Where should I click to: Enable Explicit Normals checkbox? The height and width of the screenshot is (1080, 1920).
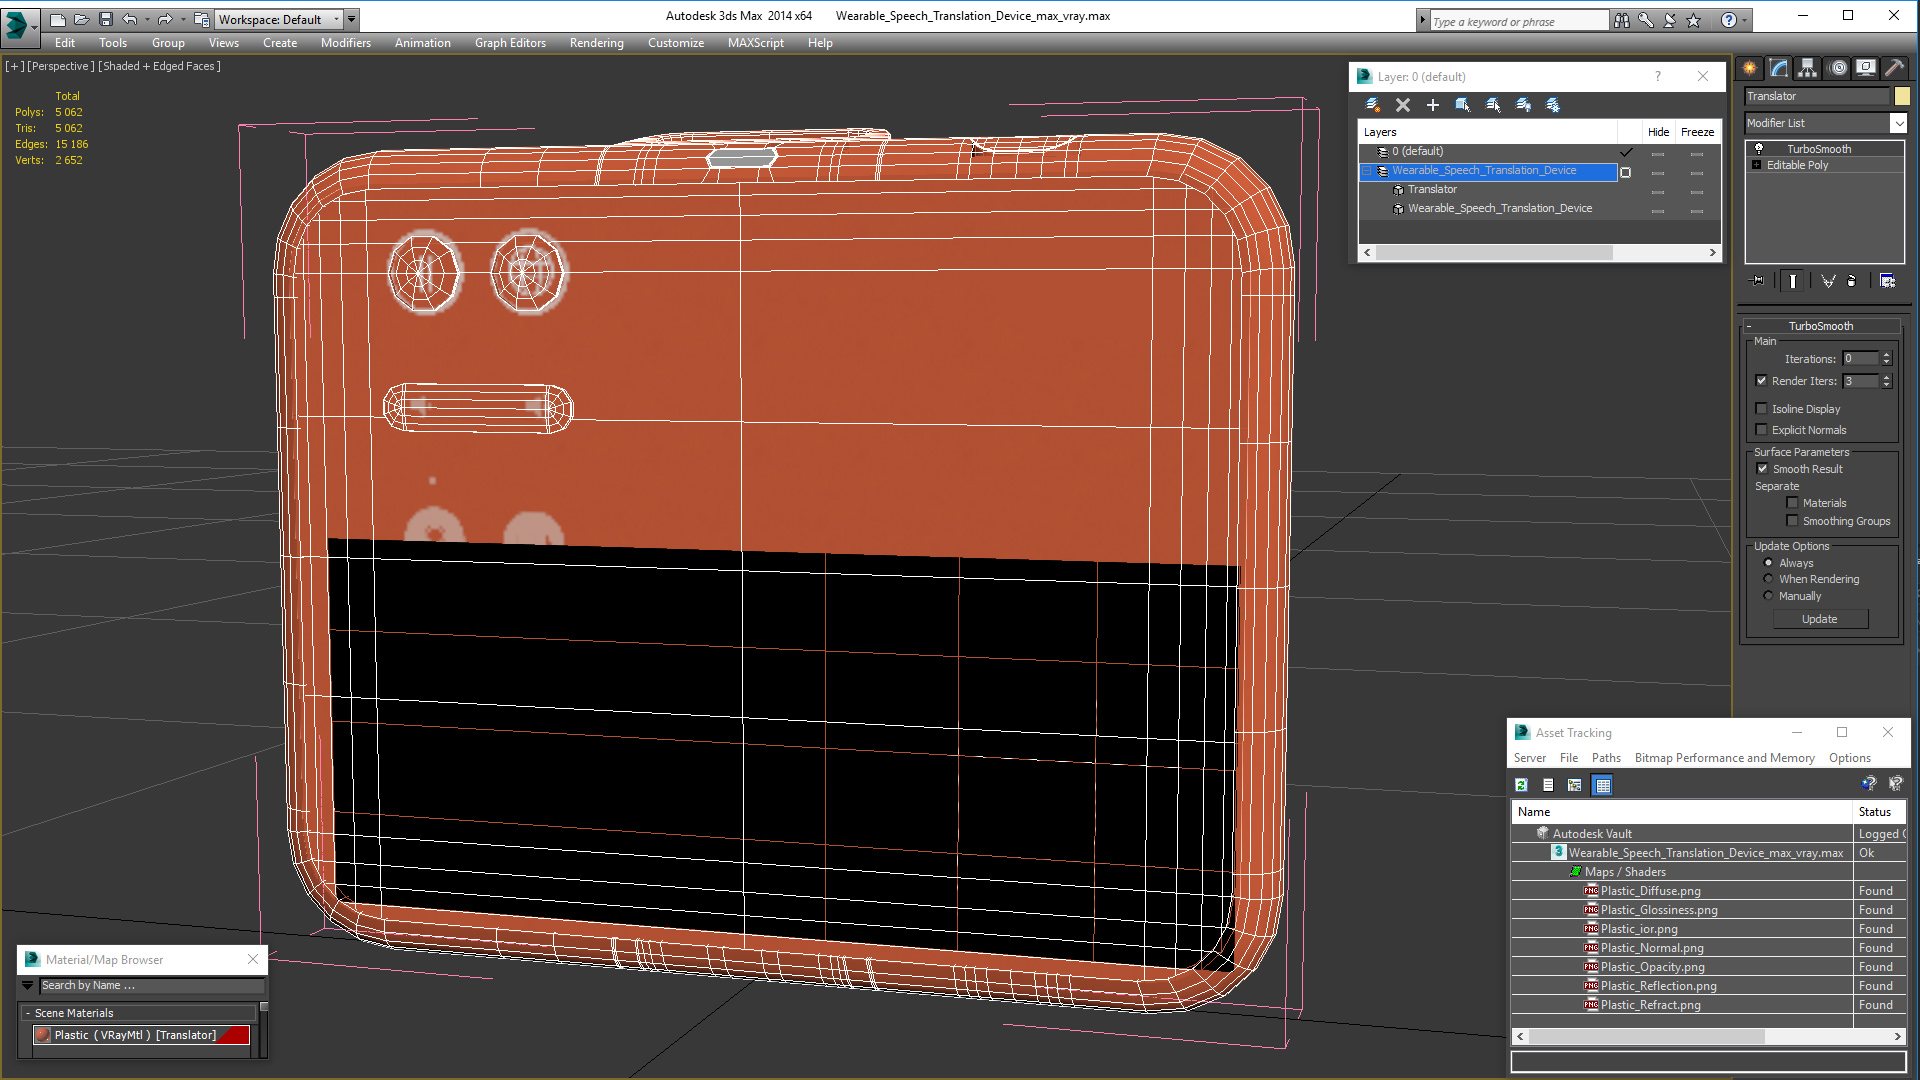point(1762,430)
